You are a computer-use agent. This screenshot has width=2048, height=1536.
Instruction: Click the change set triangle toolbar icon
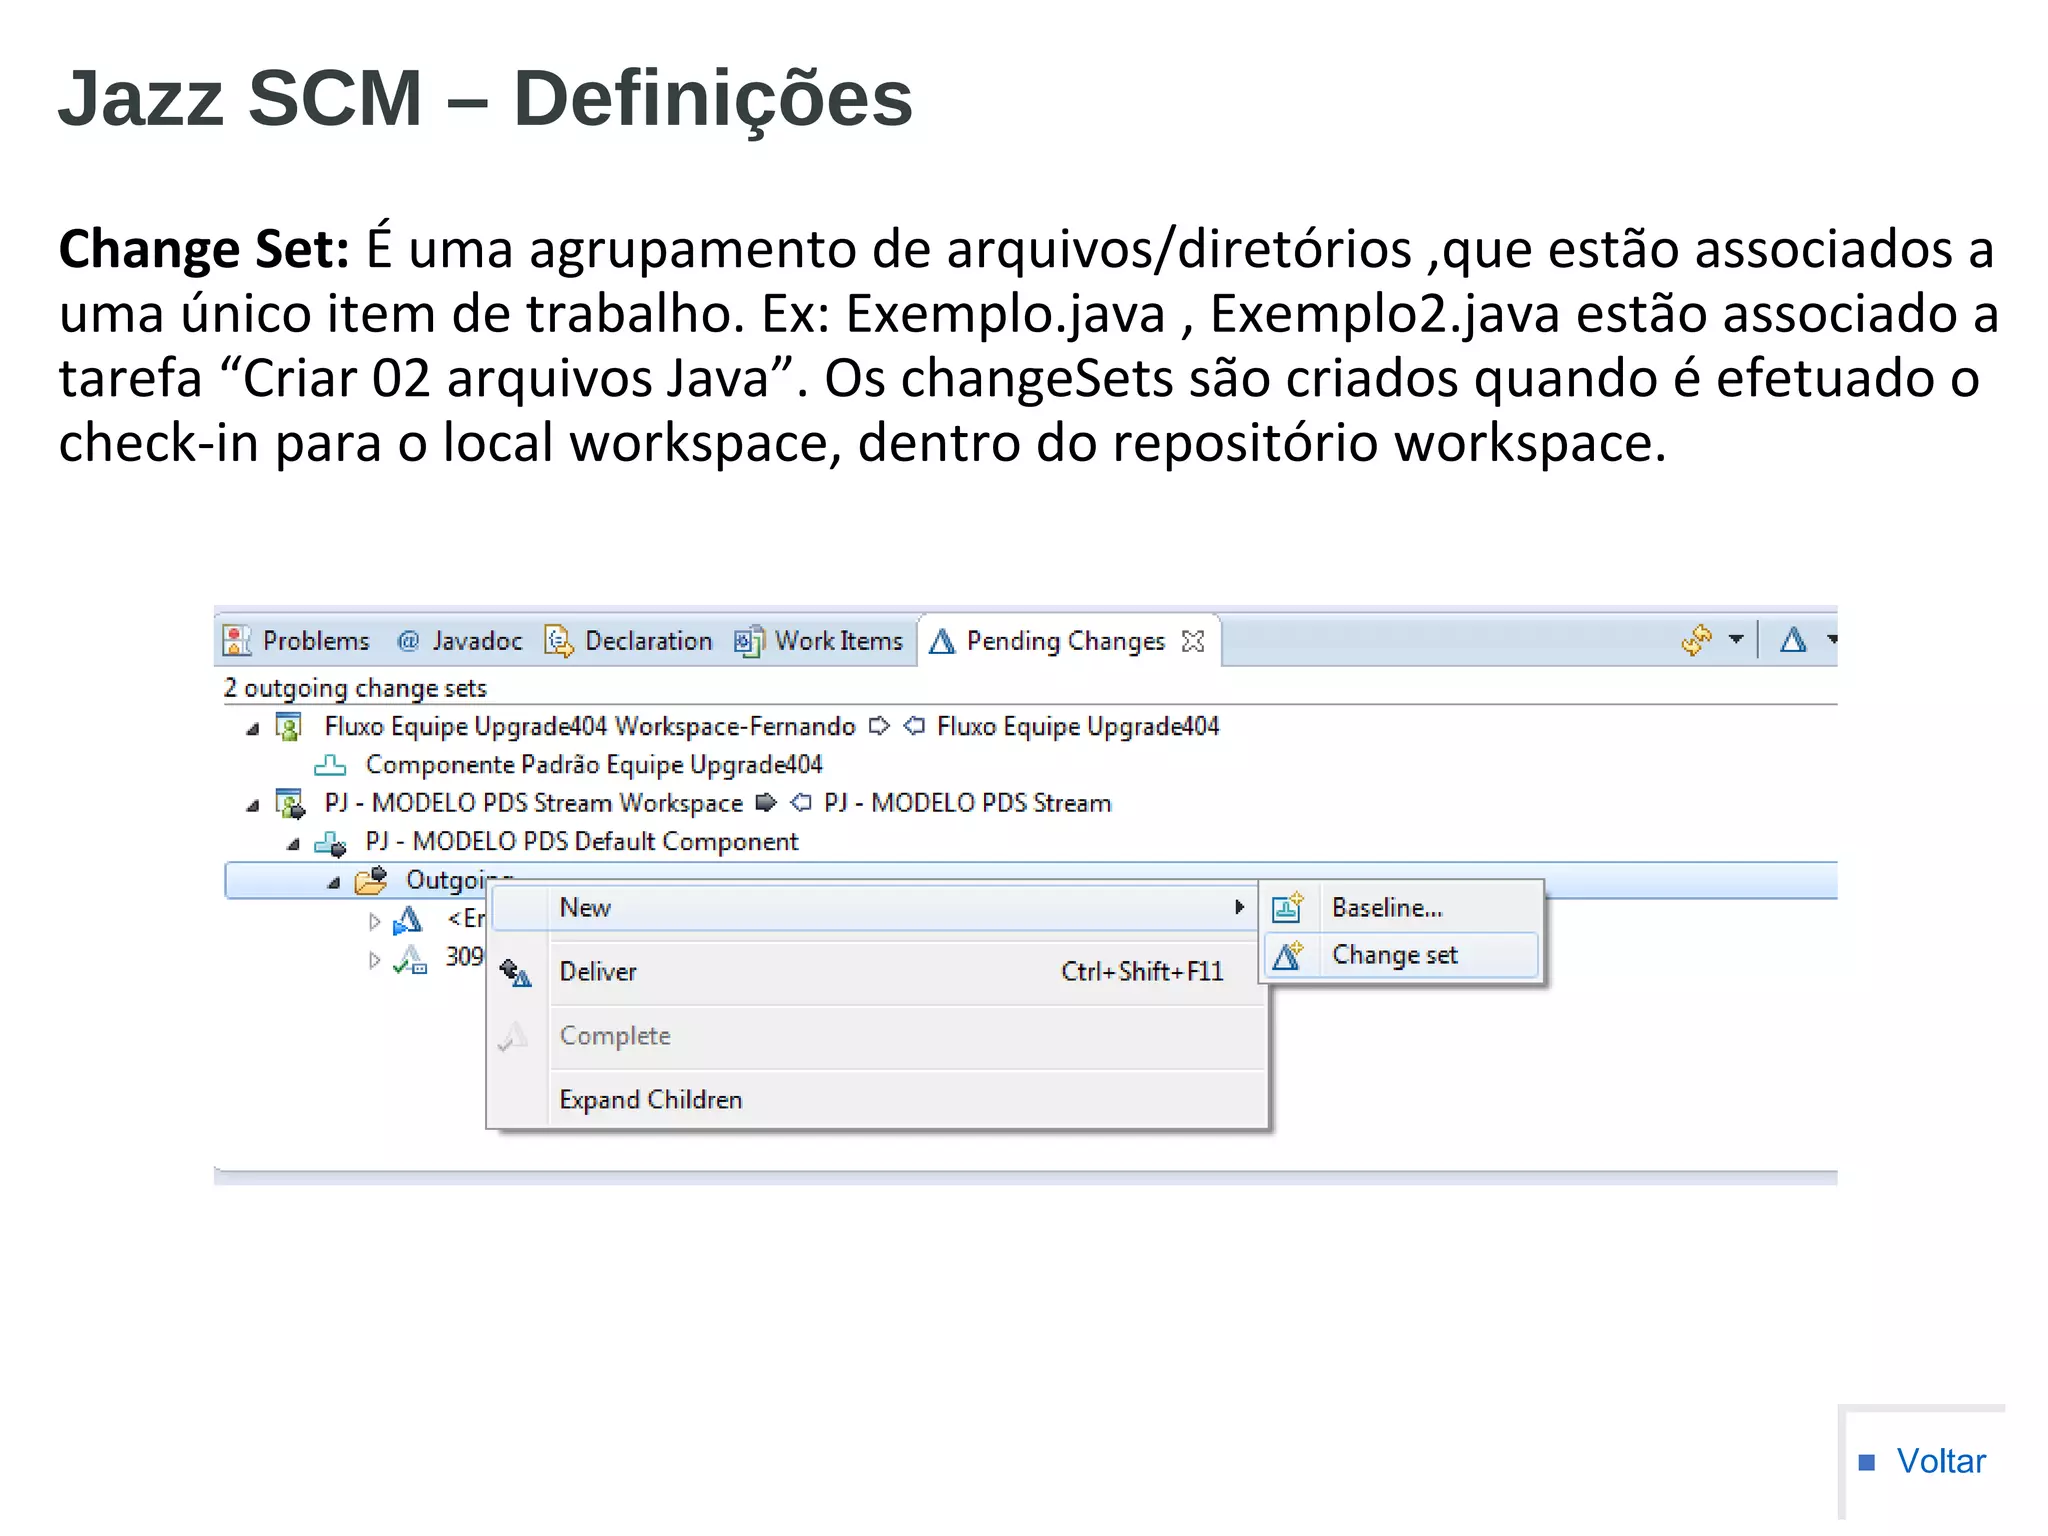click(x=1794, y=639)
